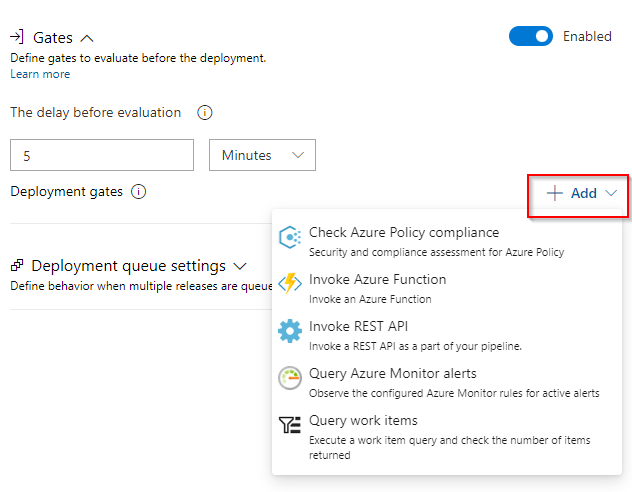
Task: Click the Invoke REST API gear icon
Action: pos(290,331)
